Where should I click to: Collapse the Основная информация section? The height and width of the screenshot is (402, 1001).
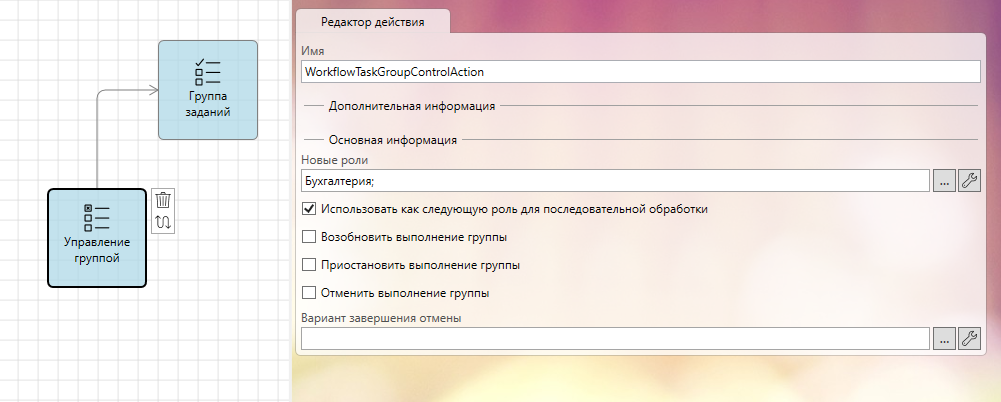point(393,140)
